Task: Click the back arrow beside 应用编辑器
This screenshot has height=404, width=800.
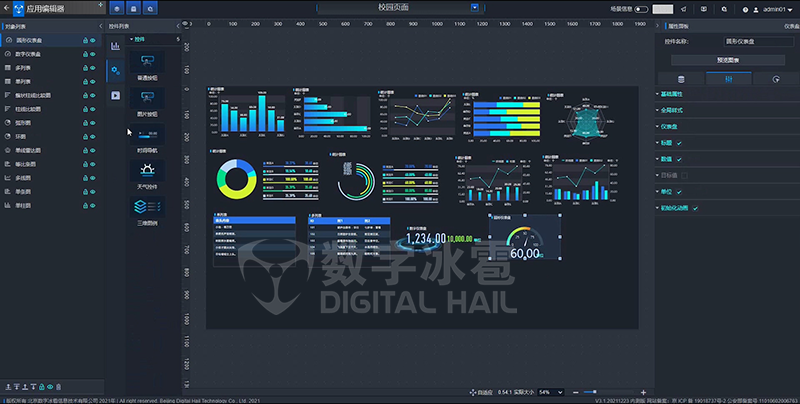Action: click(6, 8)
